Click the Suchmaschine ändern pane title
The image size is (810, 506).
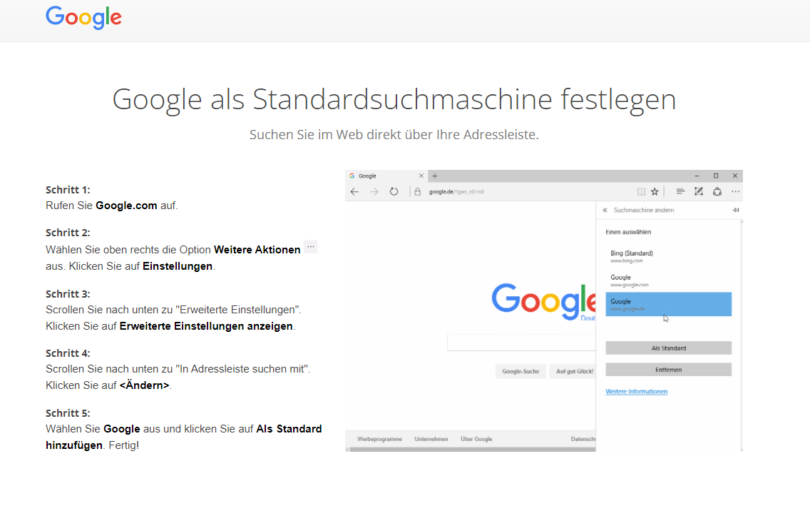(644, 210)
